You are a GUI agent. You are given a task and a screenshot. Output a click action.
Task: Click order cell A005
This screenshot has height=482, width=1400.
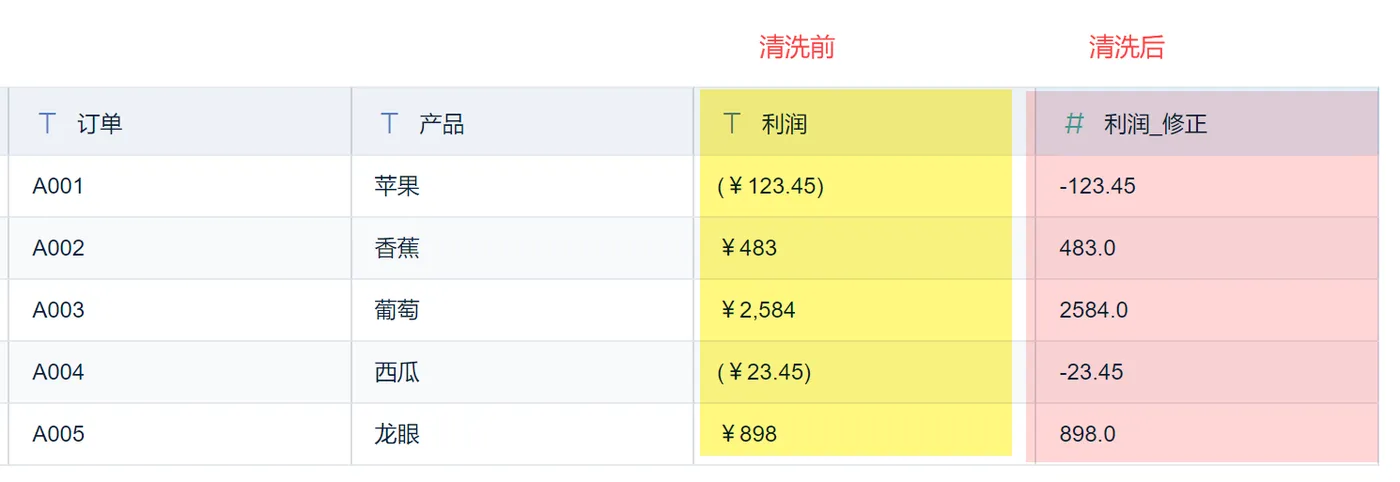pyautogui.click(x=58, y=434)
